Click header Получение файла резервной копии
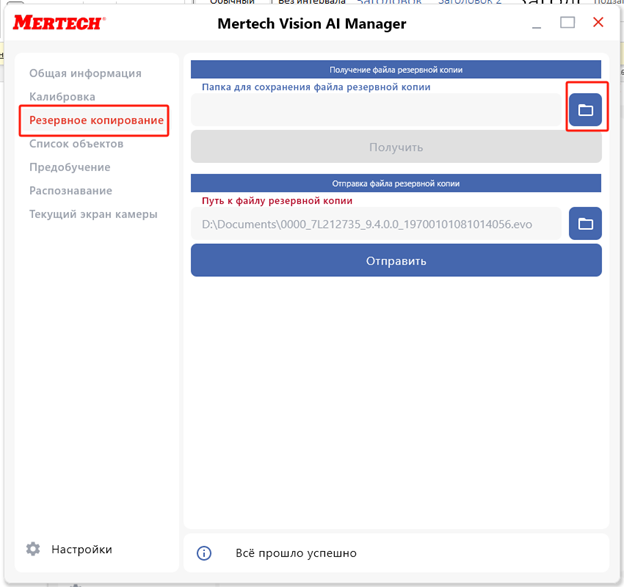The width and height of the screenshot is (624, 587). [x=396, y=70]
